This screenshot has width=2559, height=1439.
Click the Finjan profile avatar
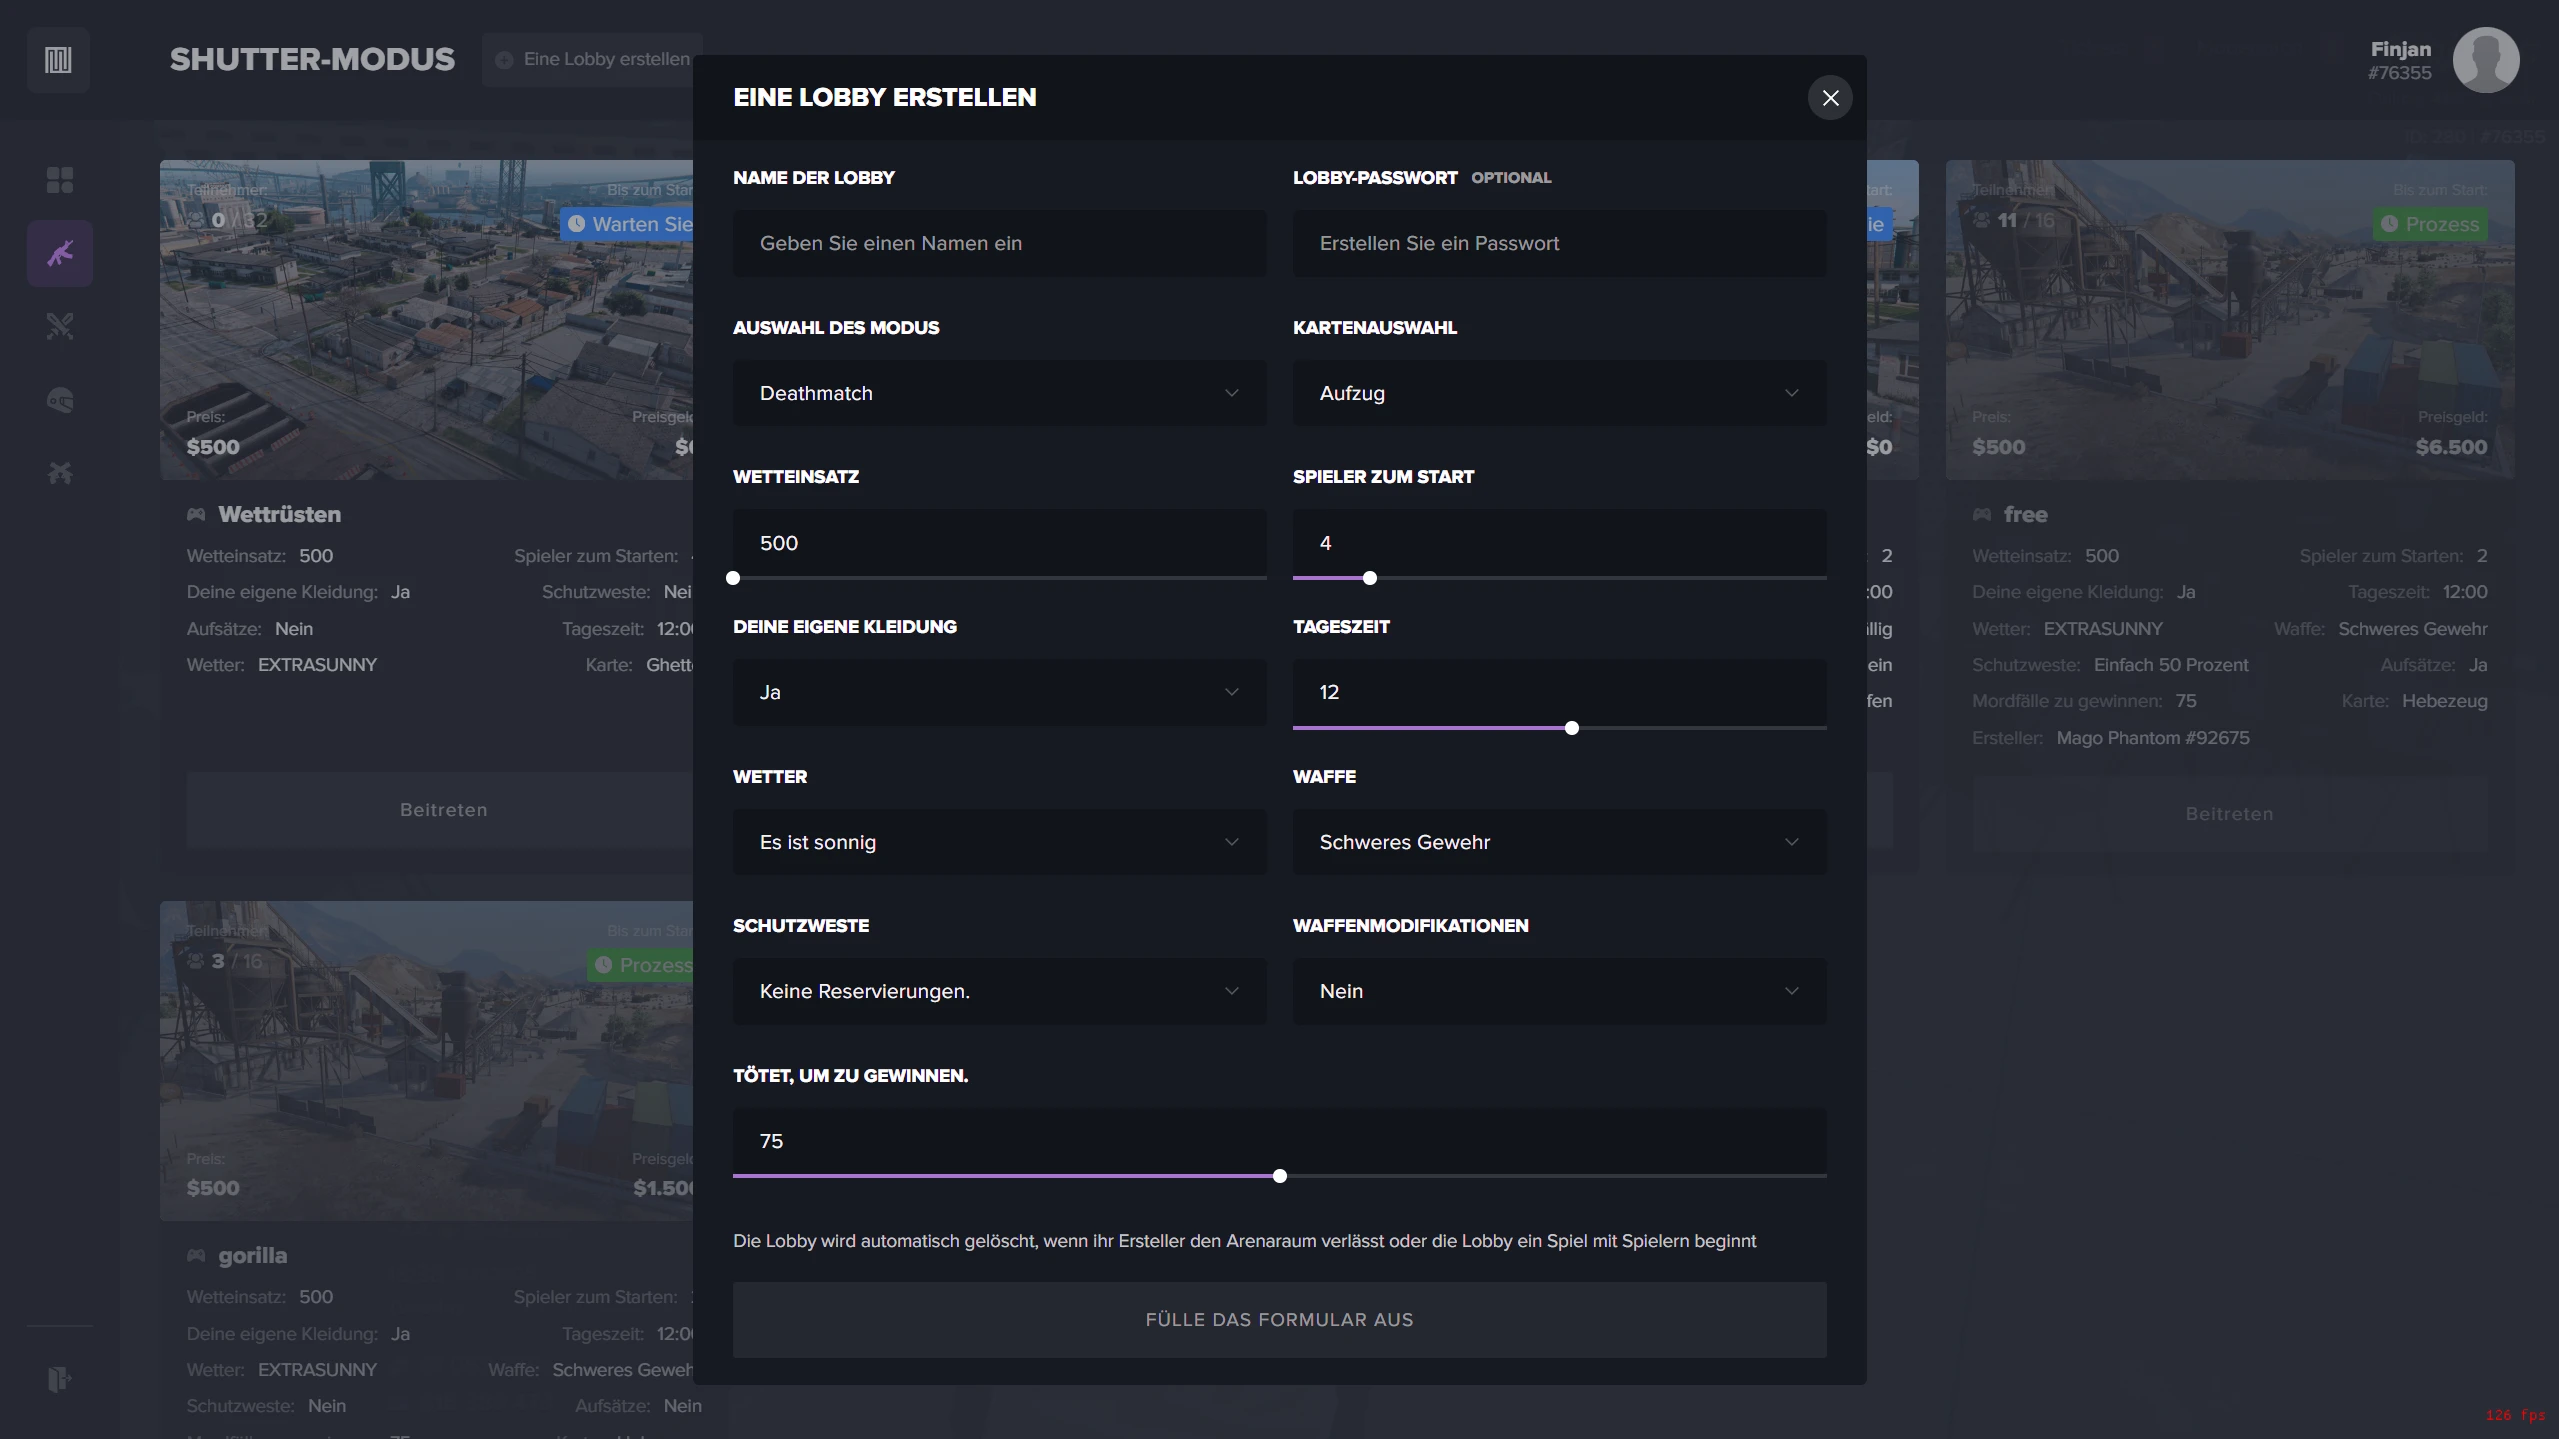tap(2485, 60)
